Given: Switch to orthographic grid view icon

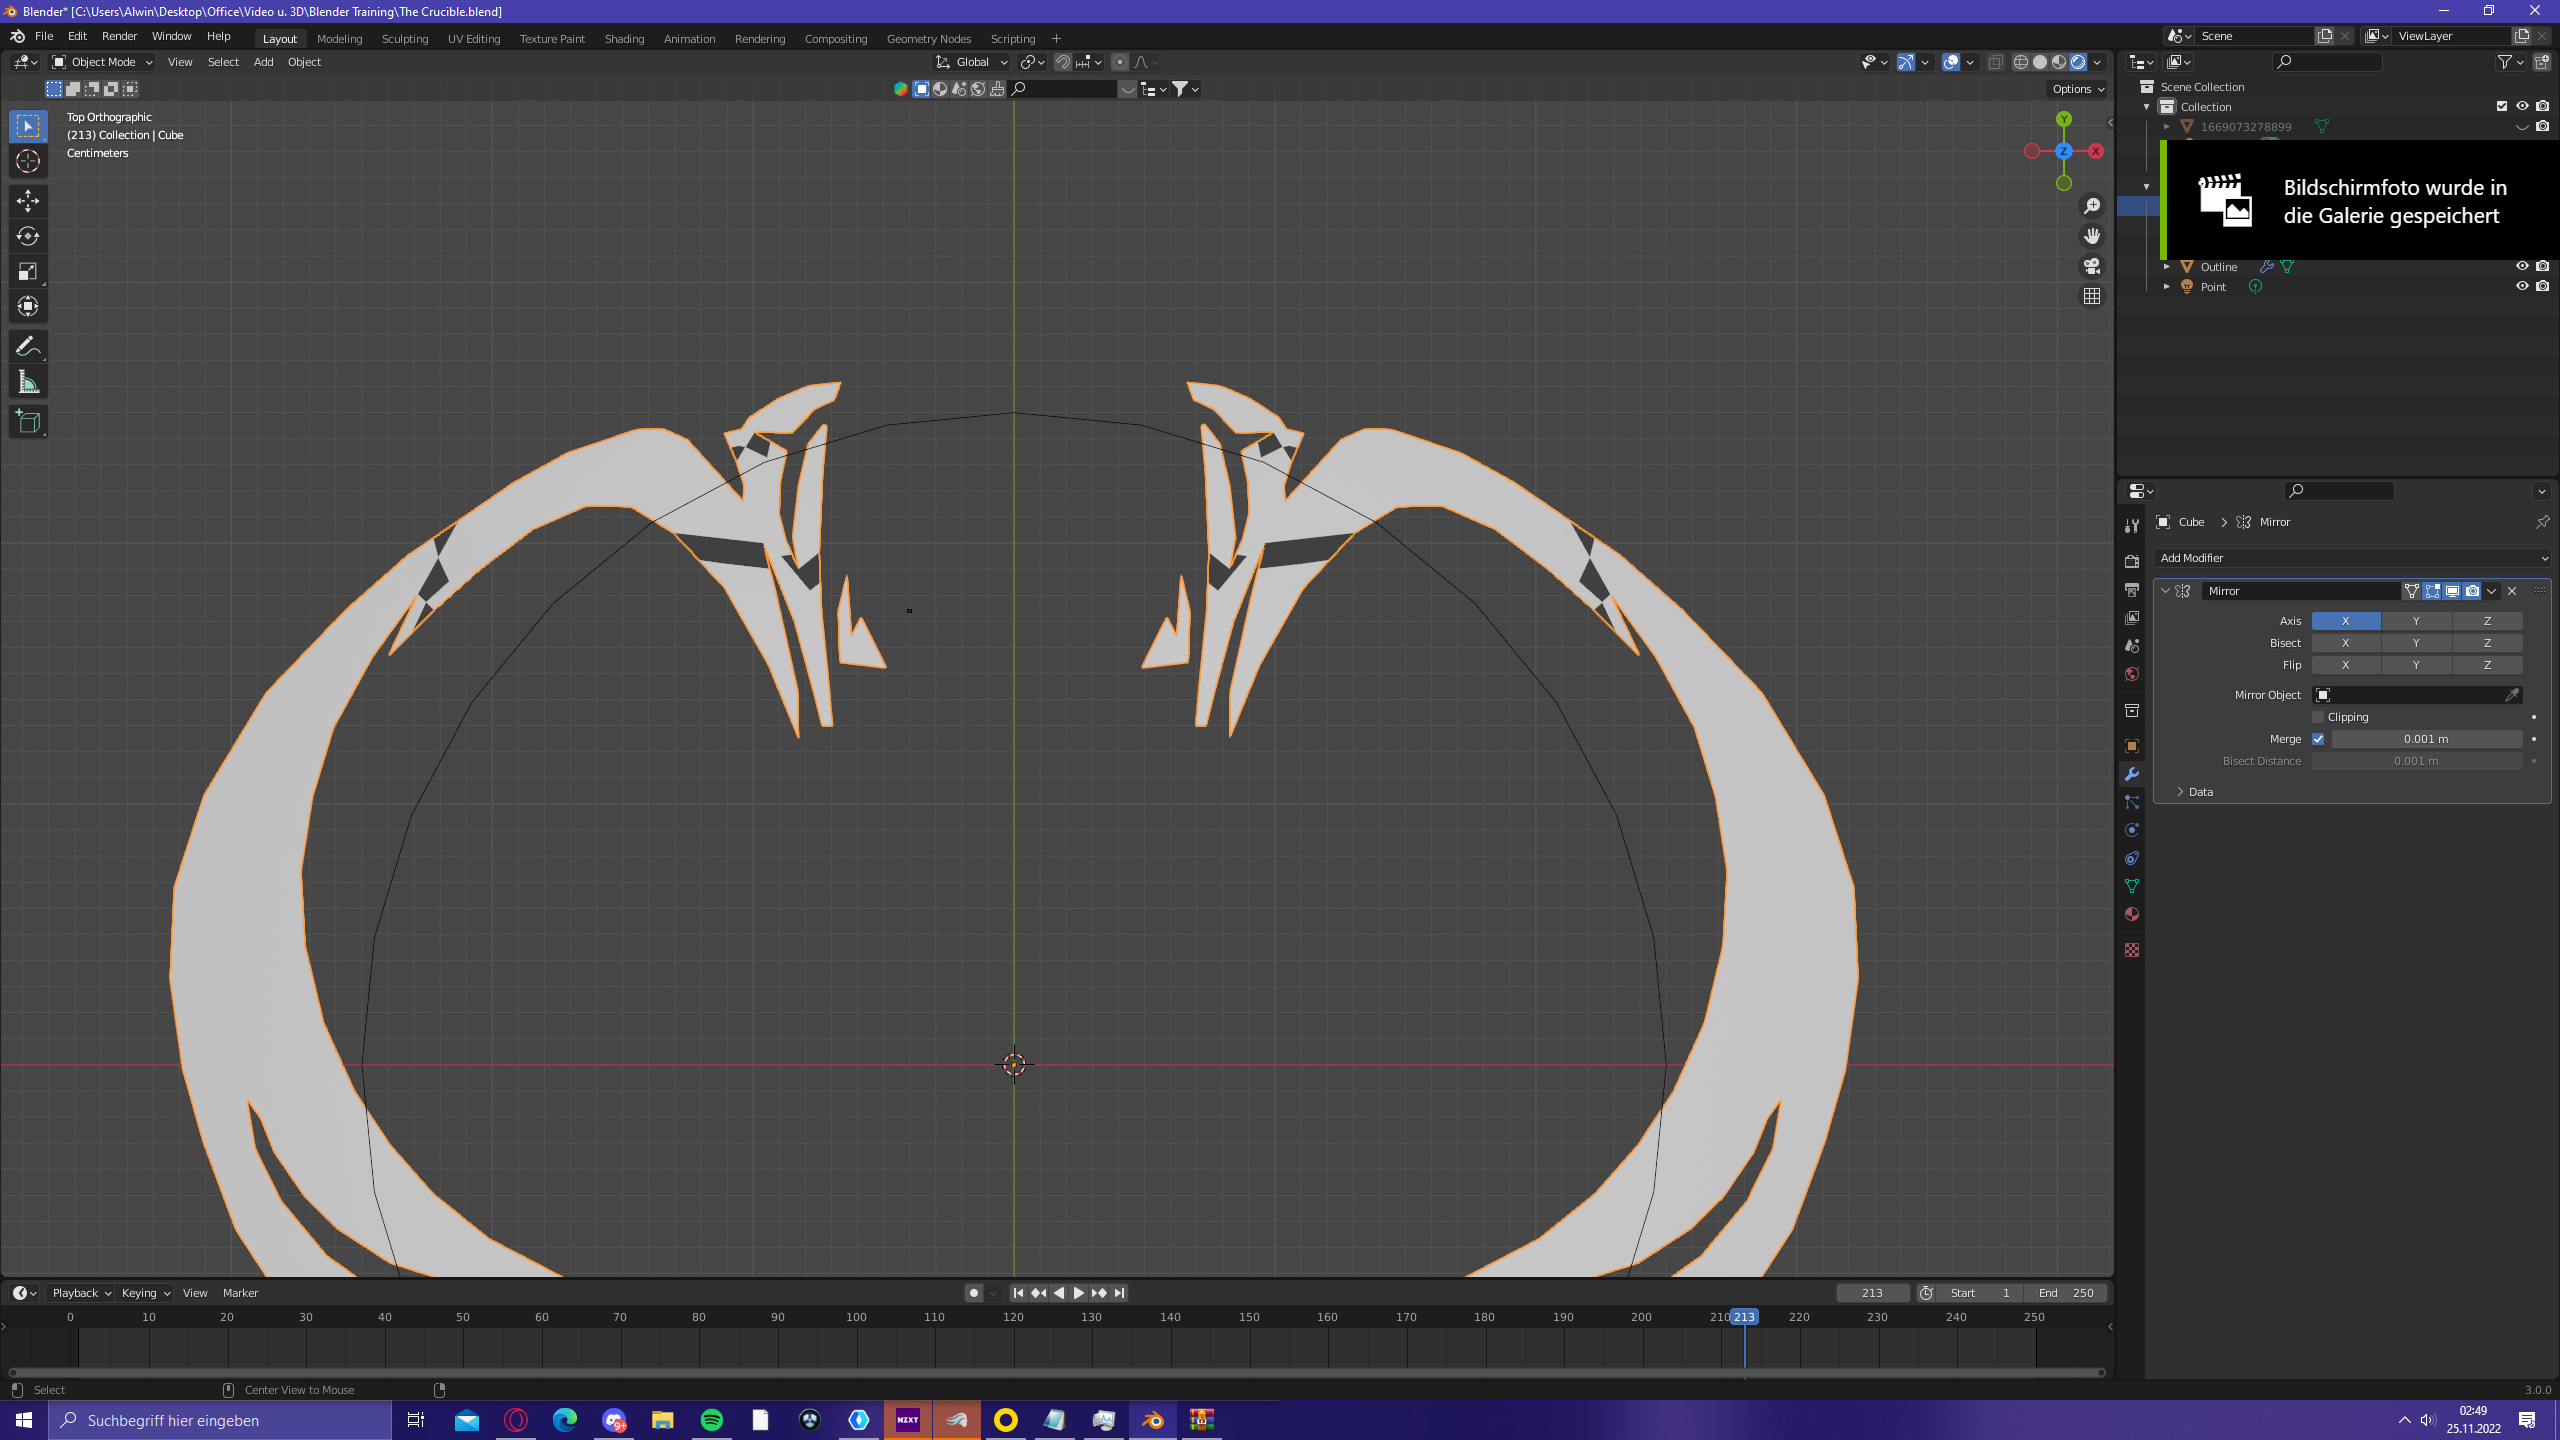Looking at the screenshot, I should [2091, 296].
